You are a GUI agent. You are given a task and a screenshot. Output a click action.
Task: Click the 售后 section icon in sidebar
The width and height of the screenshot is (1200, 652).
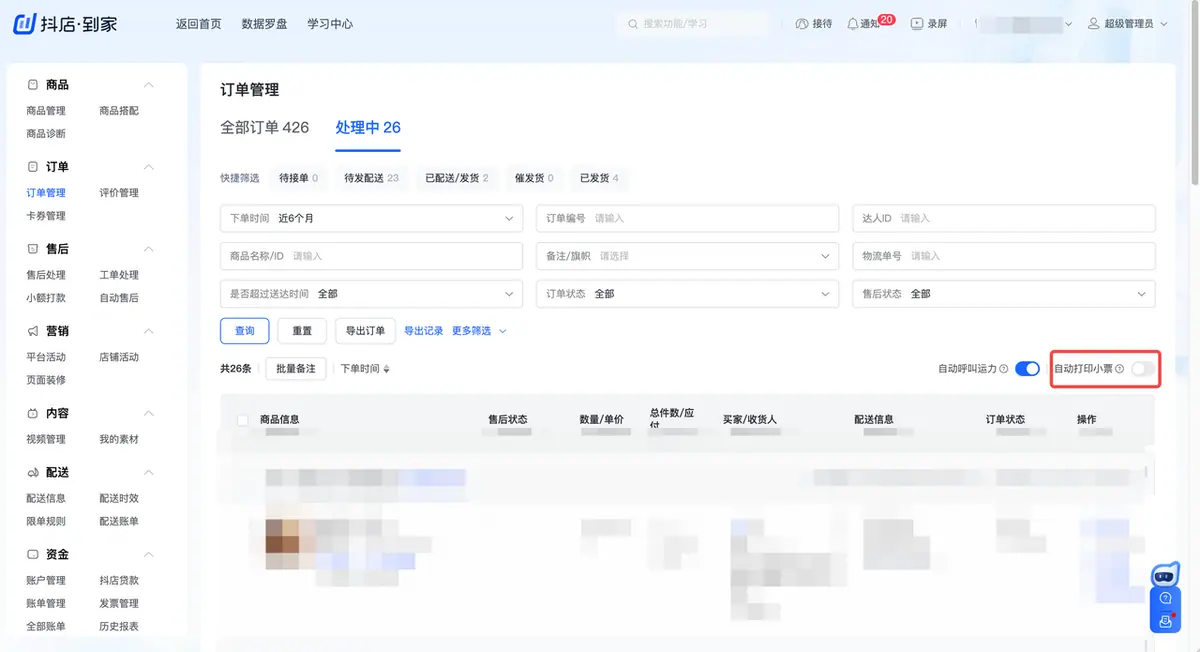coord(33,249)
